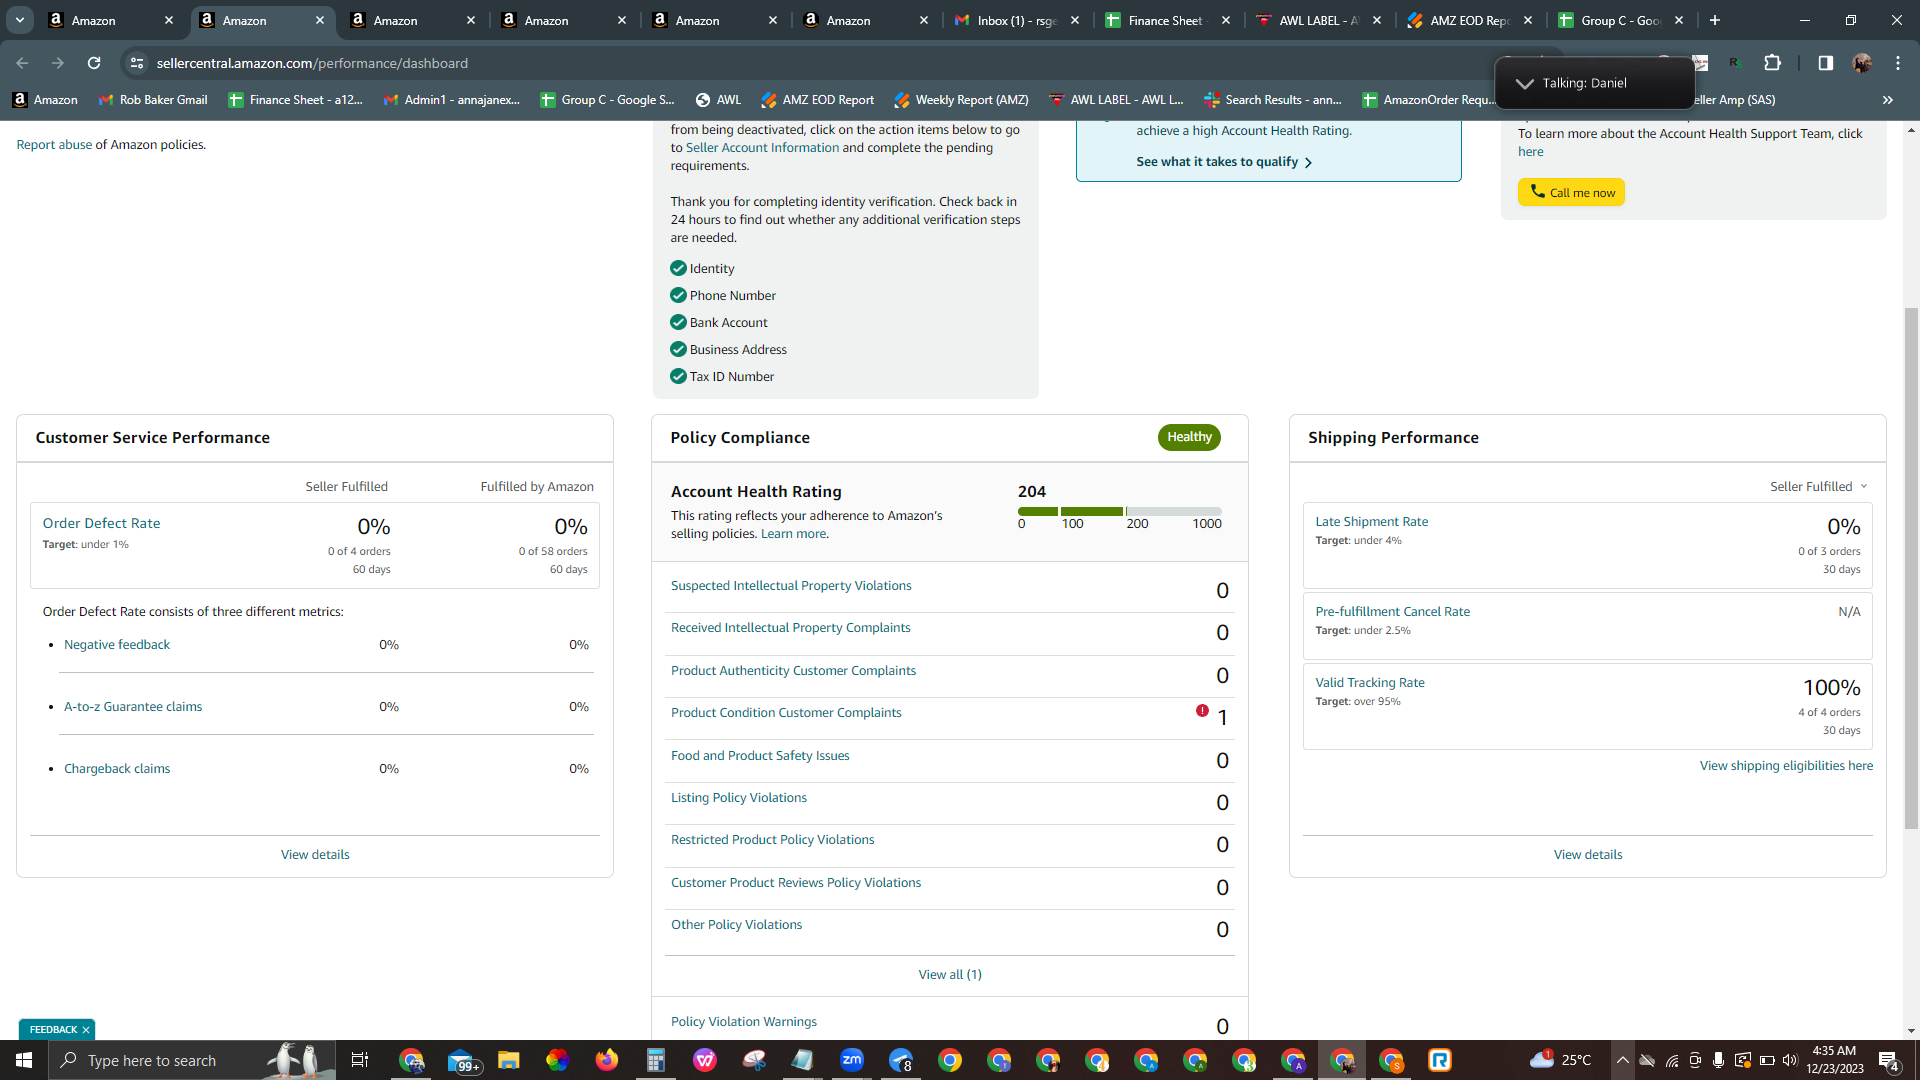Open View shipping eligibilities here
The height and width of the screenshot is (1080, 1920).
1786,766
